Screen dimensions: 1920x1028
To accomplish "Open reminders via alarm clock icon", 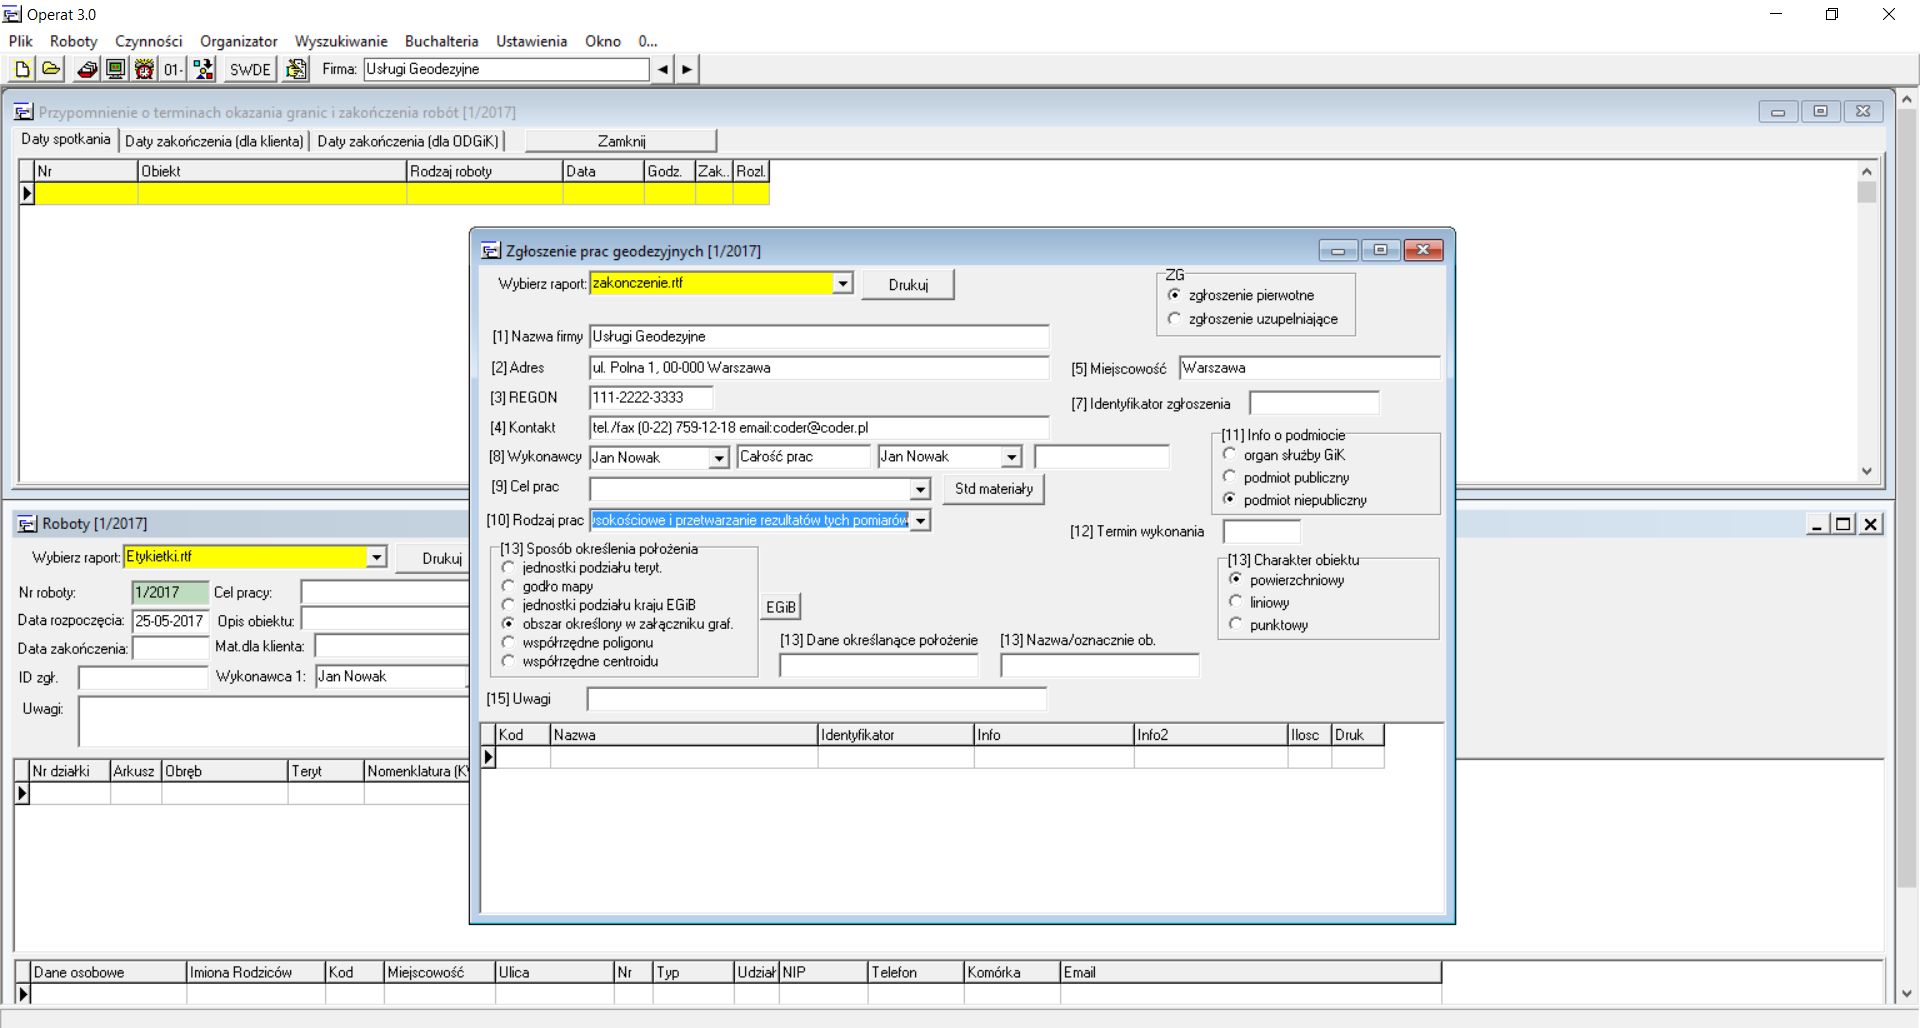I will 143,69.
